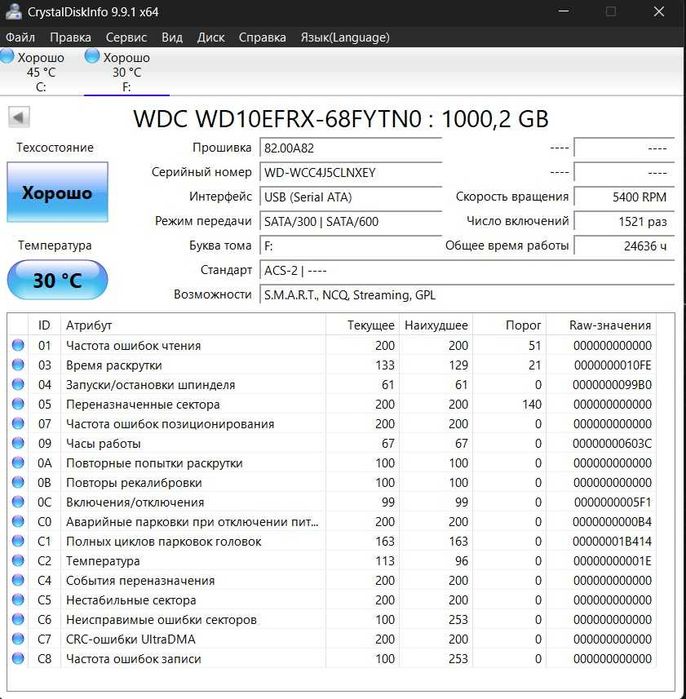Click the Буква тома field F:

[x=351, y=246]
